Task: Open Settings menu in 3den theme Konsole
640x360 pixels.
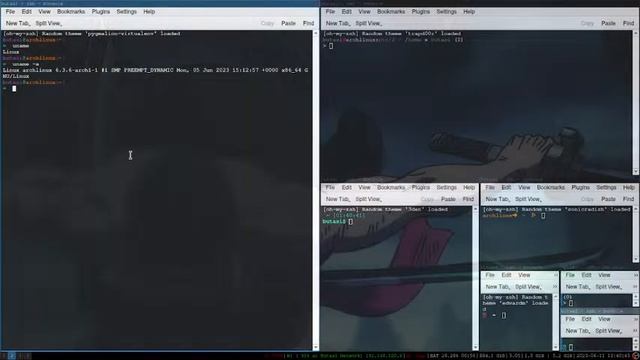Action: pos(447,187)
